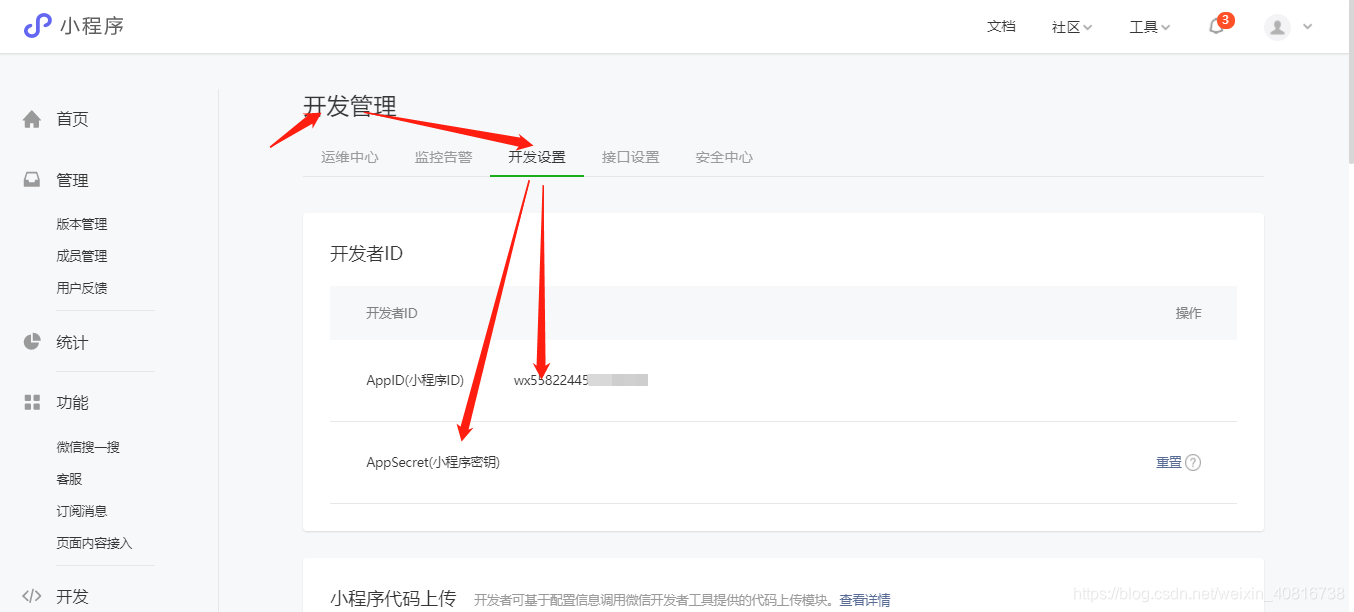Switch to the 接口设置 tab
The height and width of the screenshot is (612, 1354).
tap(630, 156)
